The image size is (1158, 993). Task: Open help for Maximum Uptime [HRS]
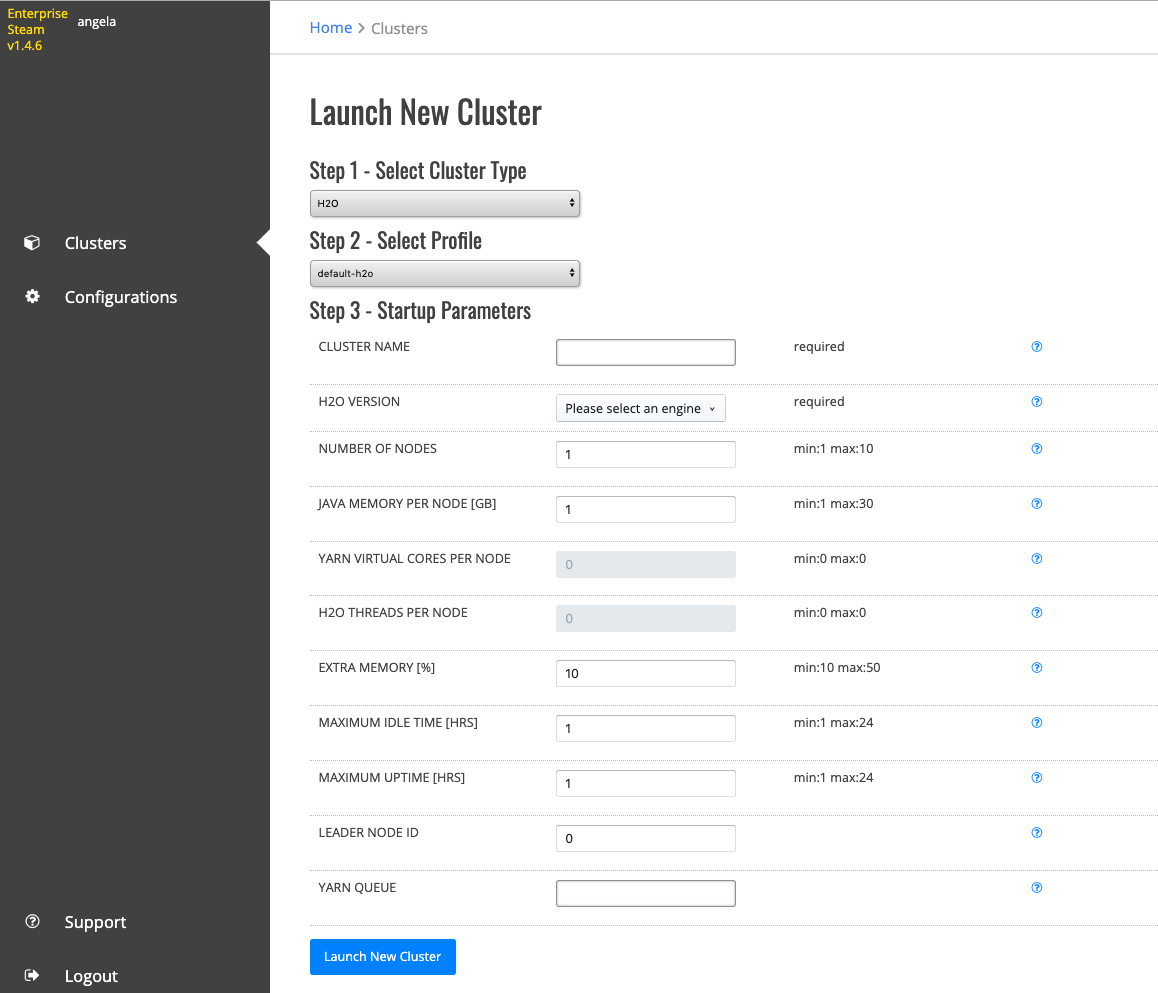(1037, 777)
